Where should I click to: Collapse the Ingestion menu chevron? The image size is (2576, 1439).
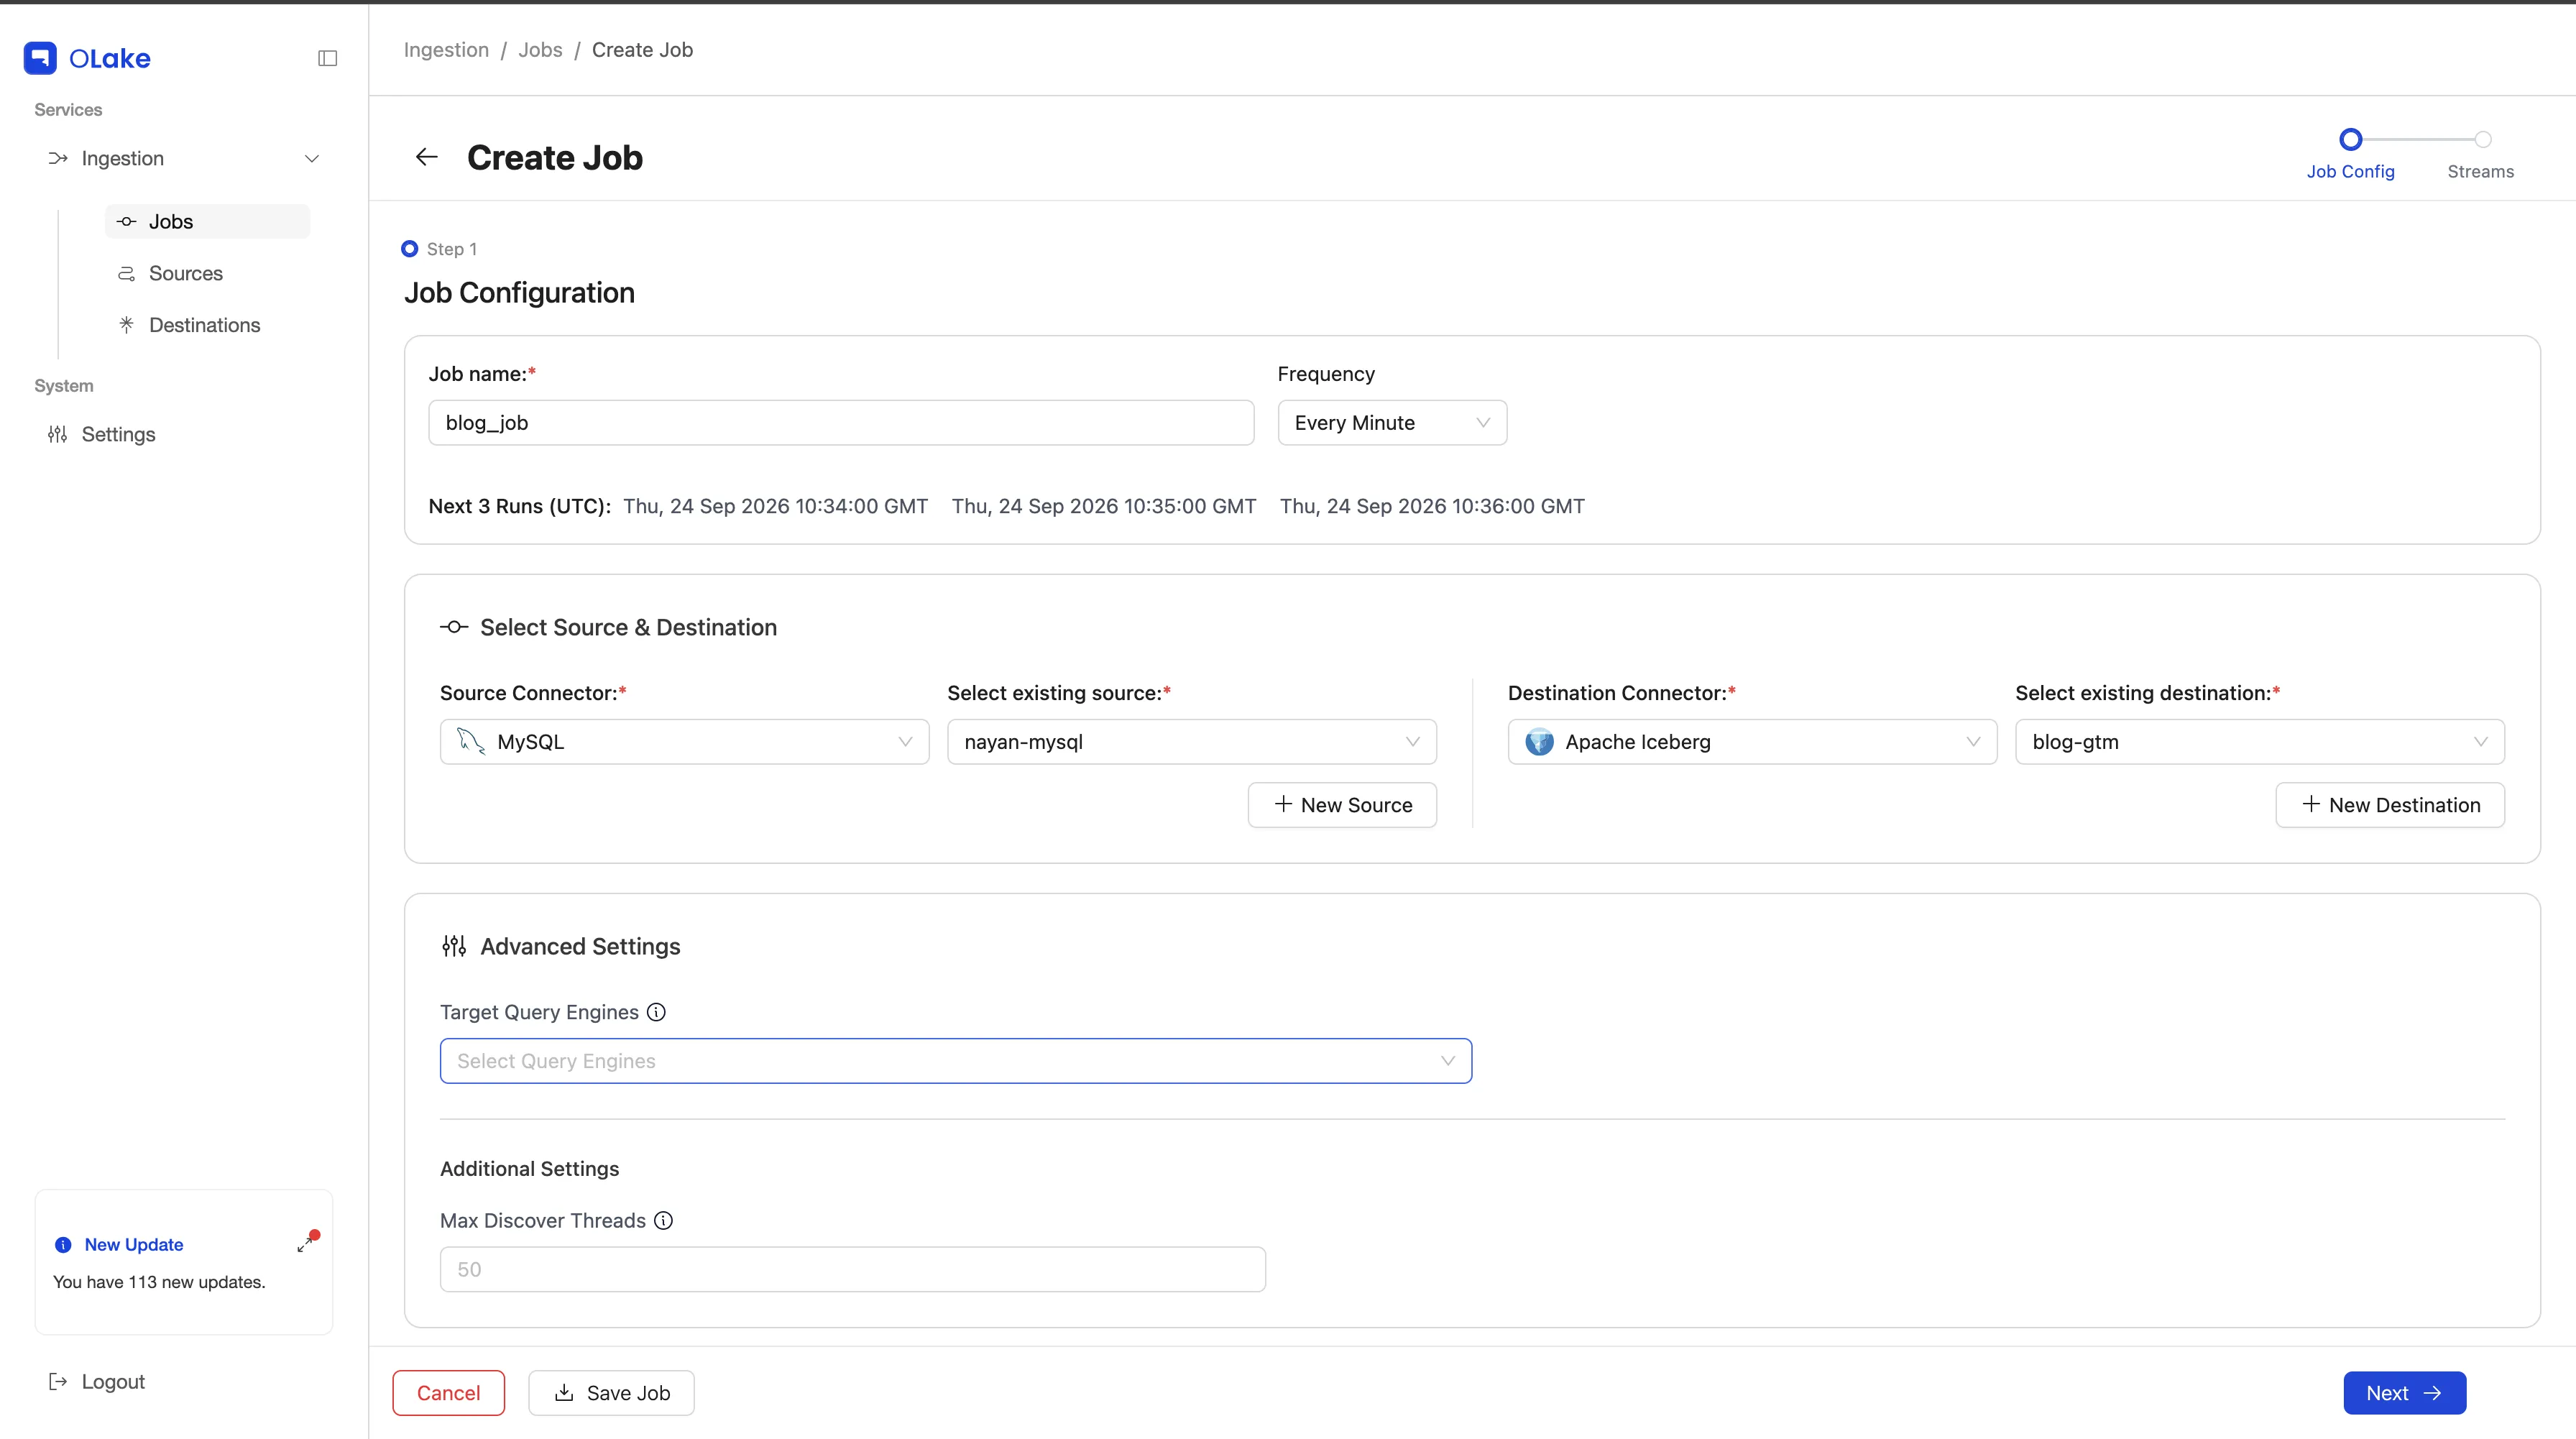312,159
